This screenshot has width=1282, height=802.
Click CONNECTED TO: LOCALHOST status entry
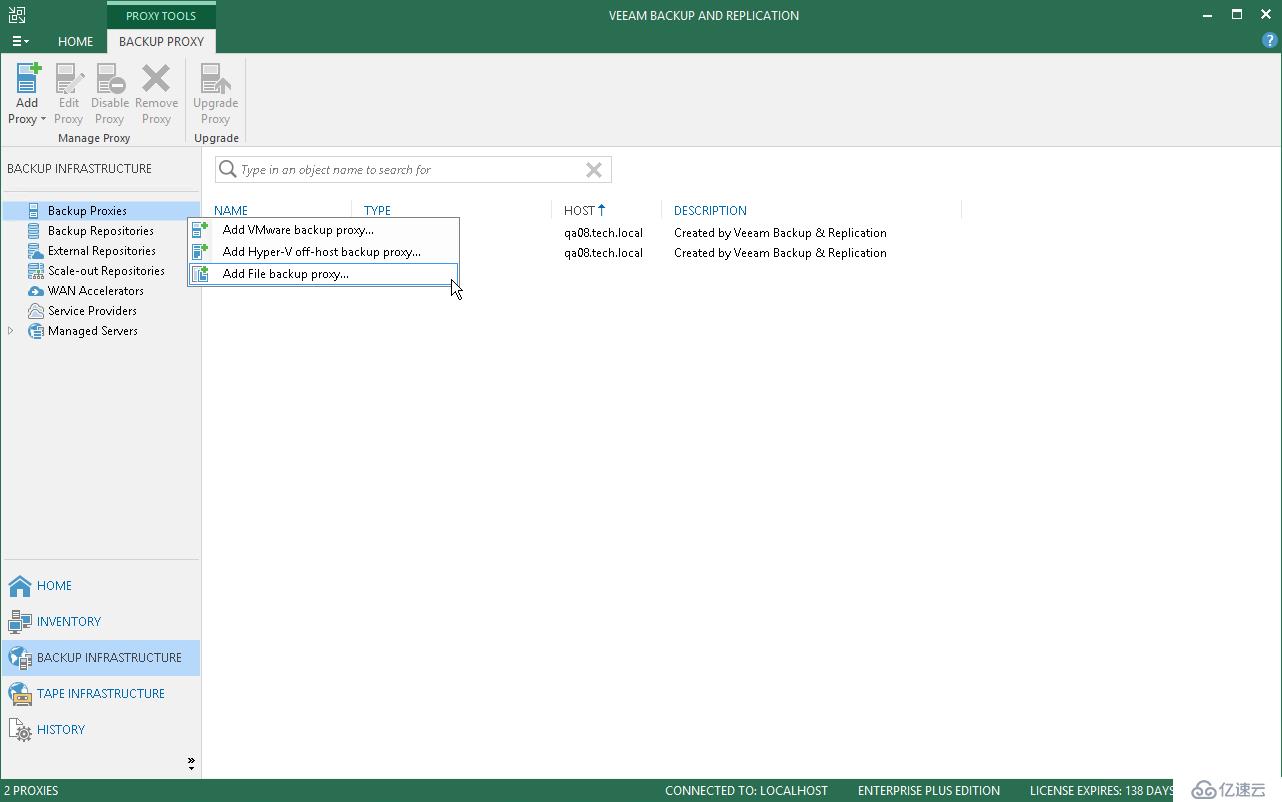pyautogui.click(x=746, y=791)
